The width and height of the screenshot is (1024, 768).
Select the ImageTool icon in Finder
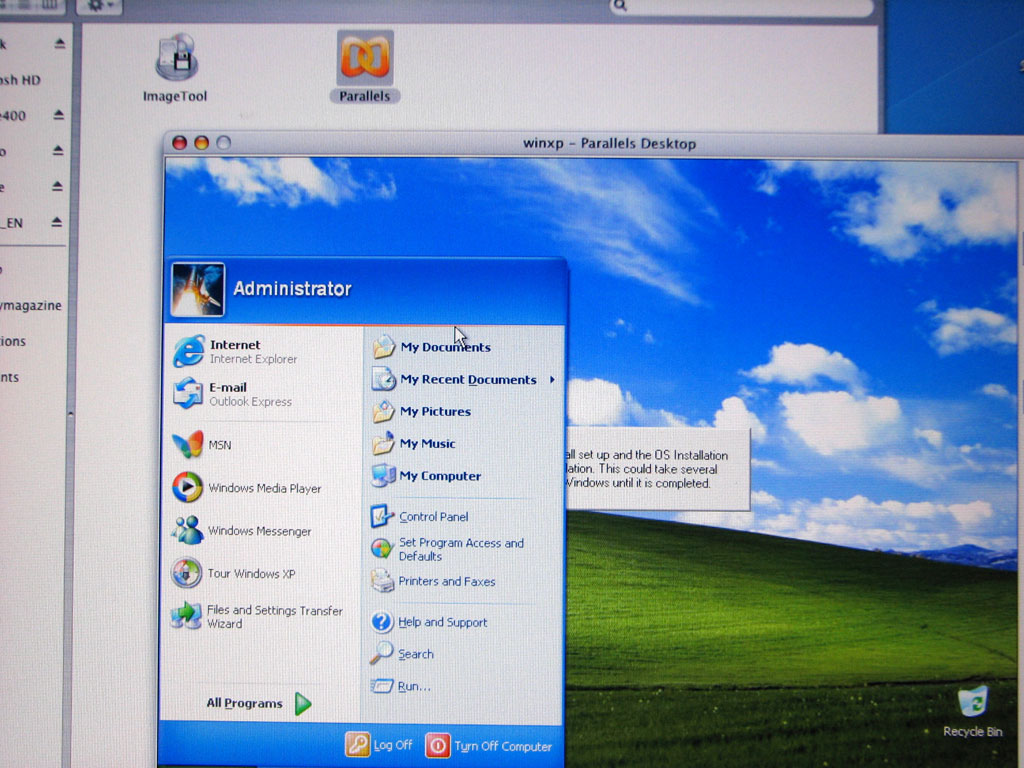point(176,57)
